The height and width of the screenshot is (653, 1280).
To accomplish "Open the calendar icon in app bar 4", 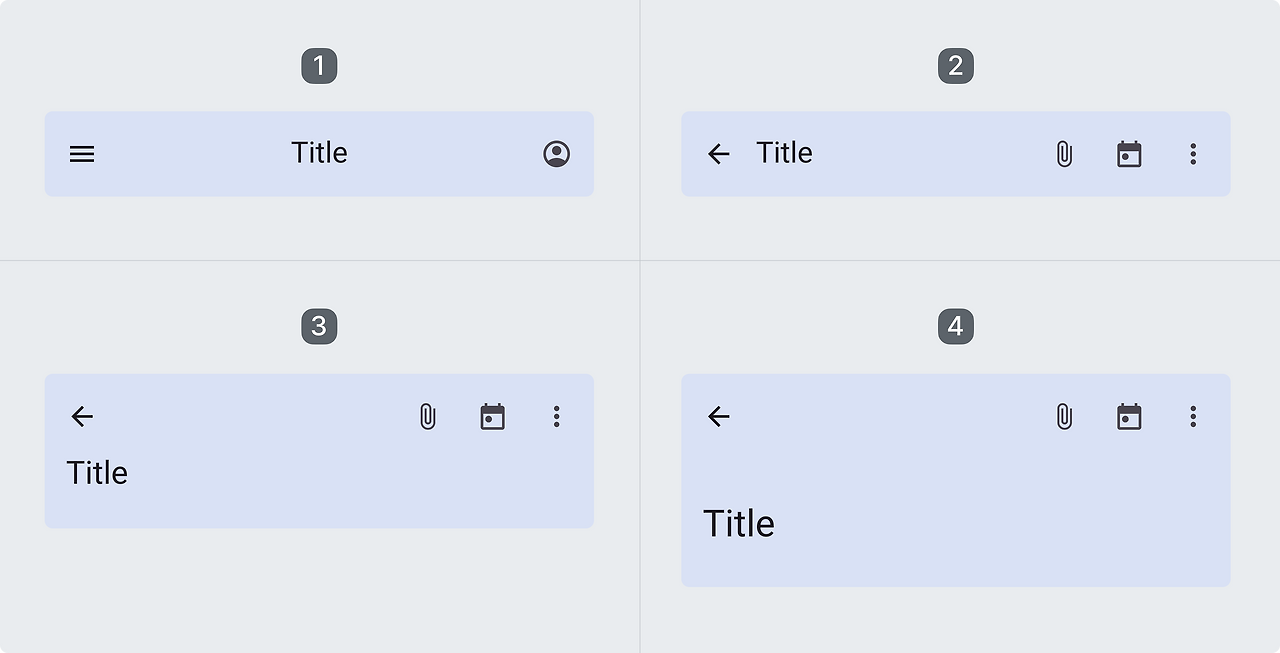I will tap(1129, 417).
